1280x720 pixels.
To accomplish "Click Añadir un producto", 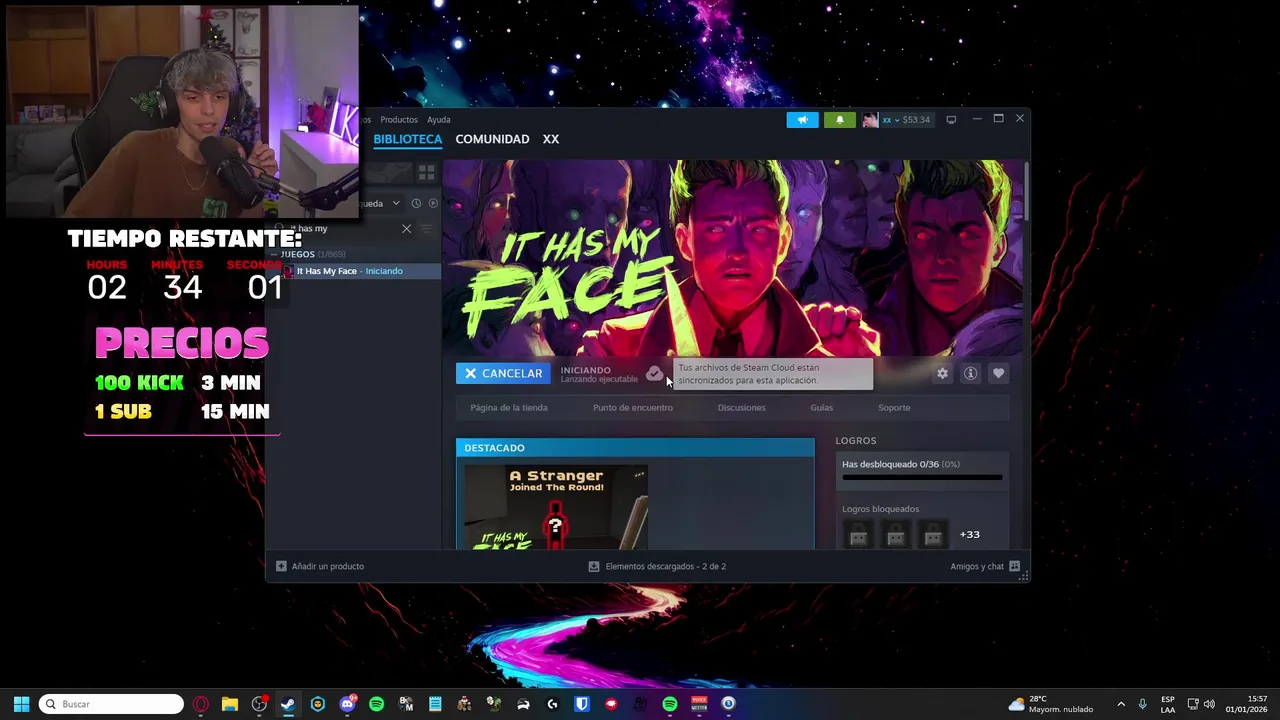I will [x=320, y=567].
